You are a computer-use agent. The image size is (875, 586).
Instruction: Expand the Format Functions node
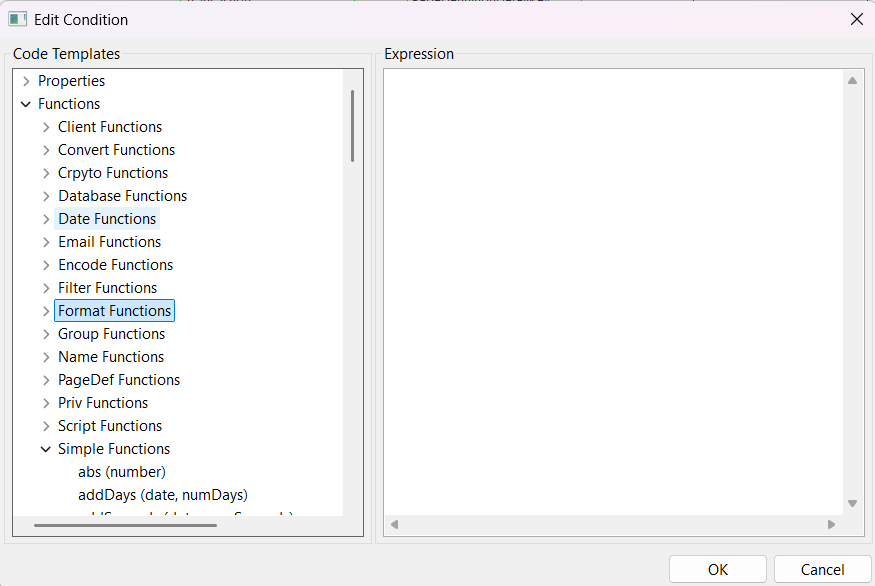coord(46,311)
